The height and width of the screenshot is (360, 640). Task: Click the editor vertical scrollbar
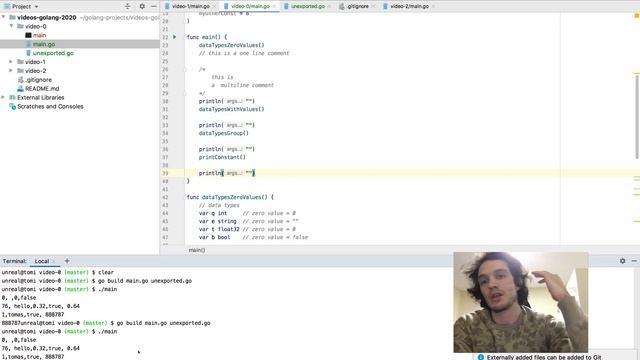pos(637,116)
